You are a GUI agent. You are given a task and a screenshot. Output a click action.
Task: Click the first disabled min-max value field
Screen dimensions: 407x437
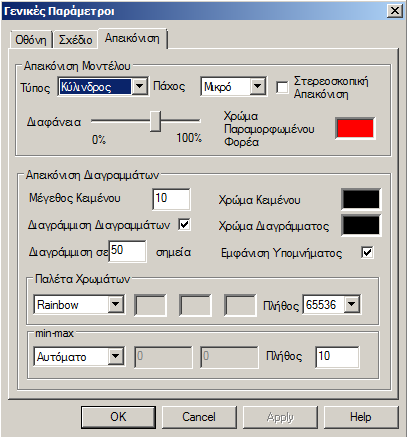(x=163, y=357)
